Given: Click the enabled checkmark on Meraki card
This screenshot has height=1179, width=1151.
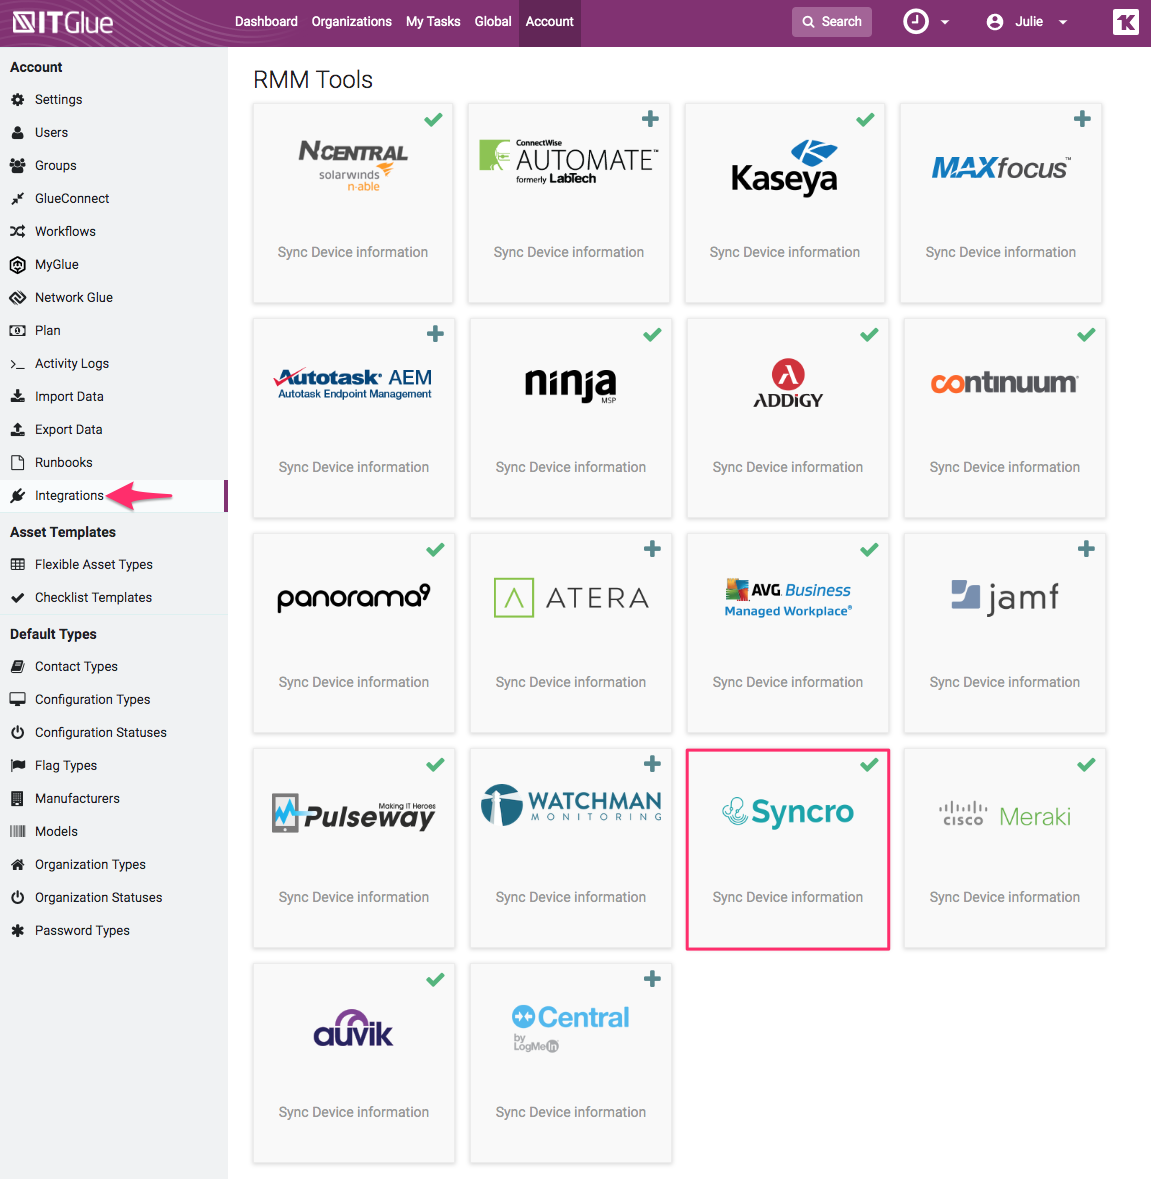Looking at the screenshot, I should point(1086,765).
